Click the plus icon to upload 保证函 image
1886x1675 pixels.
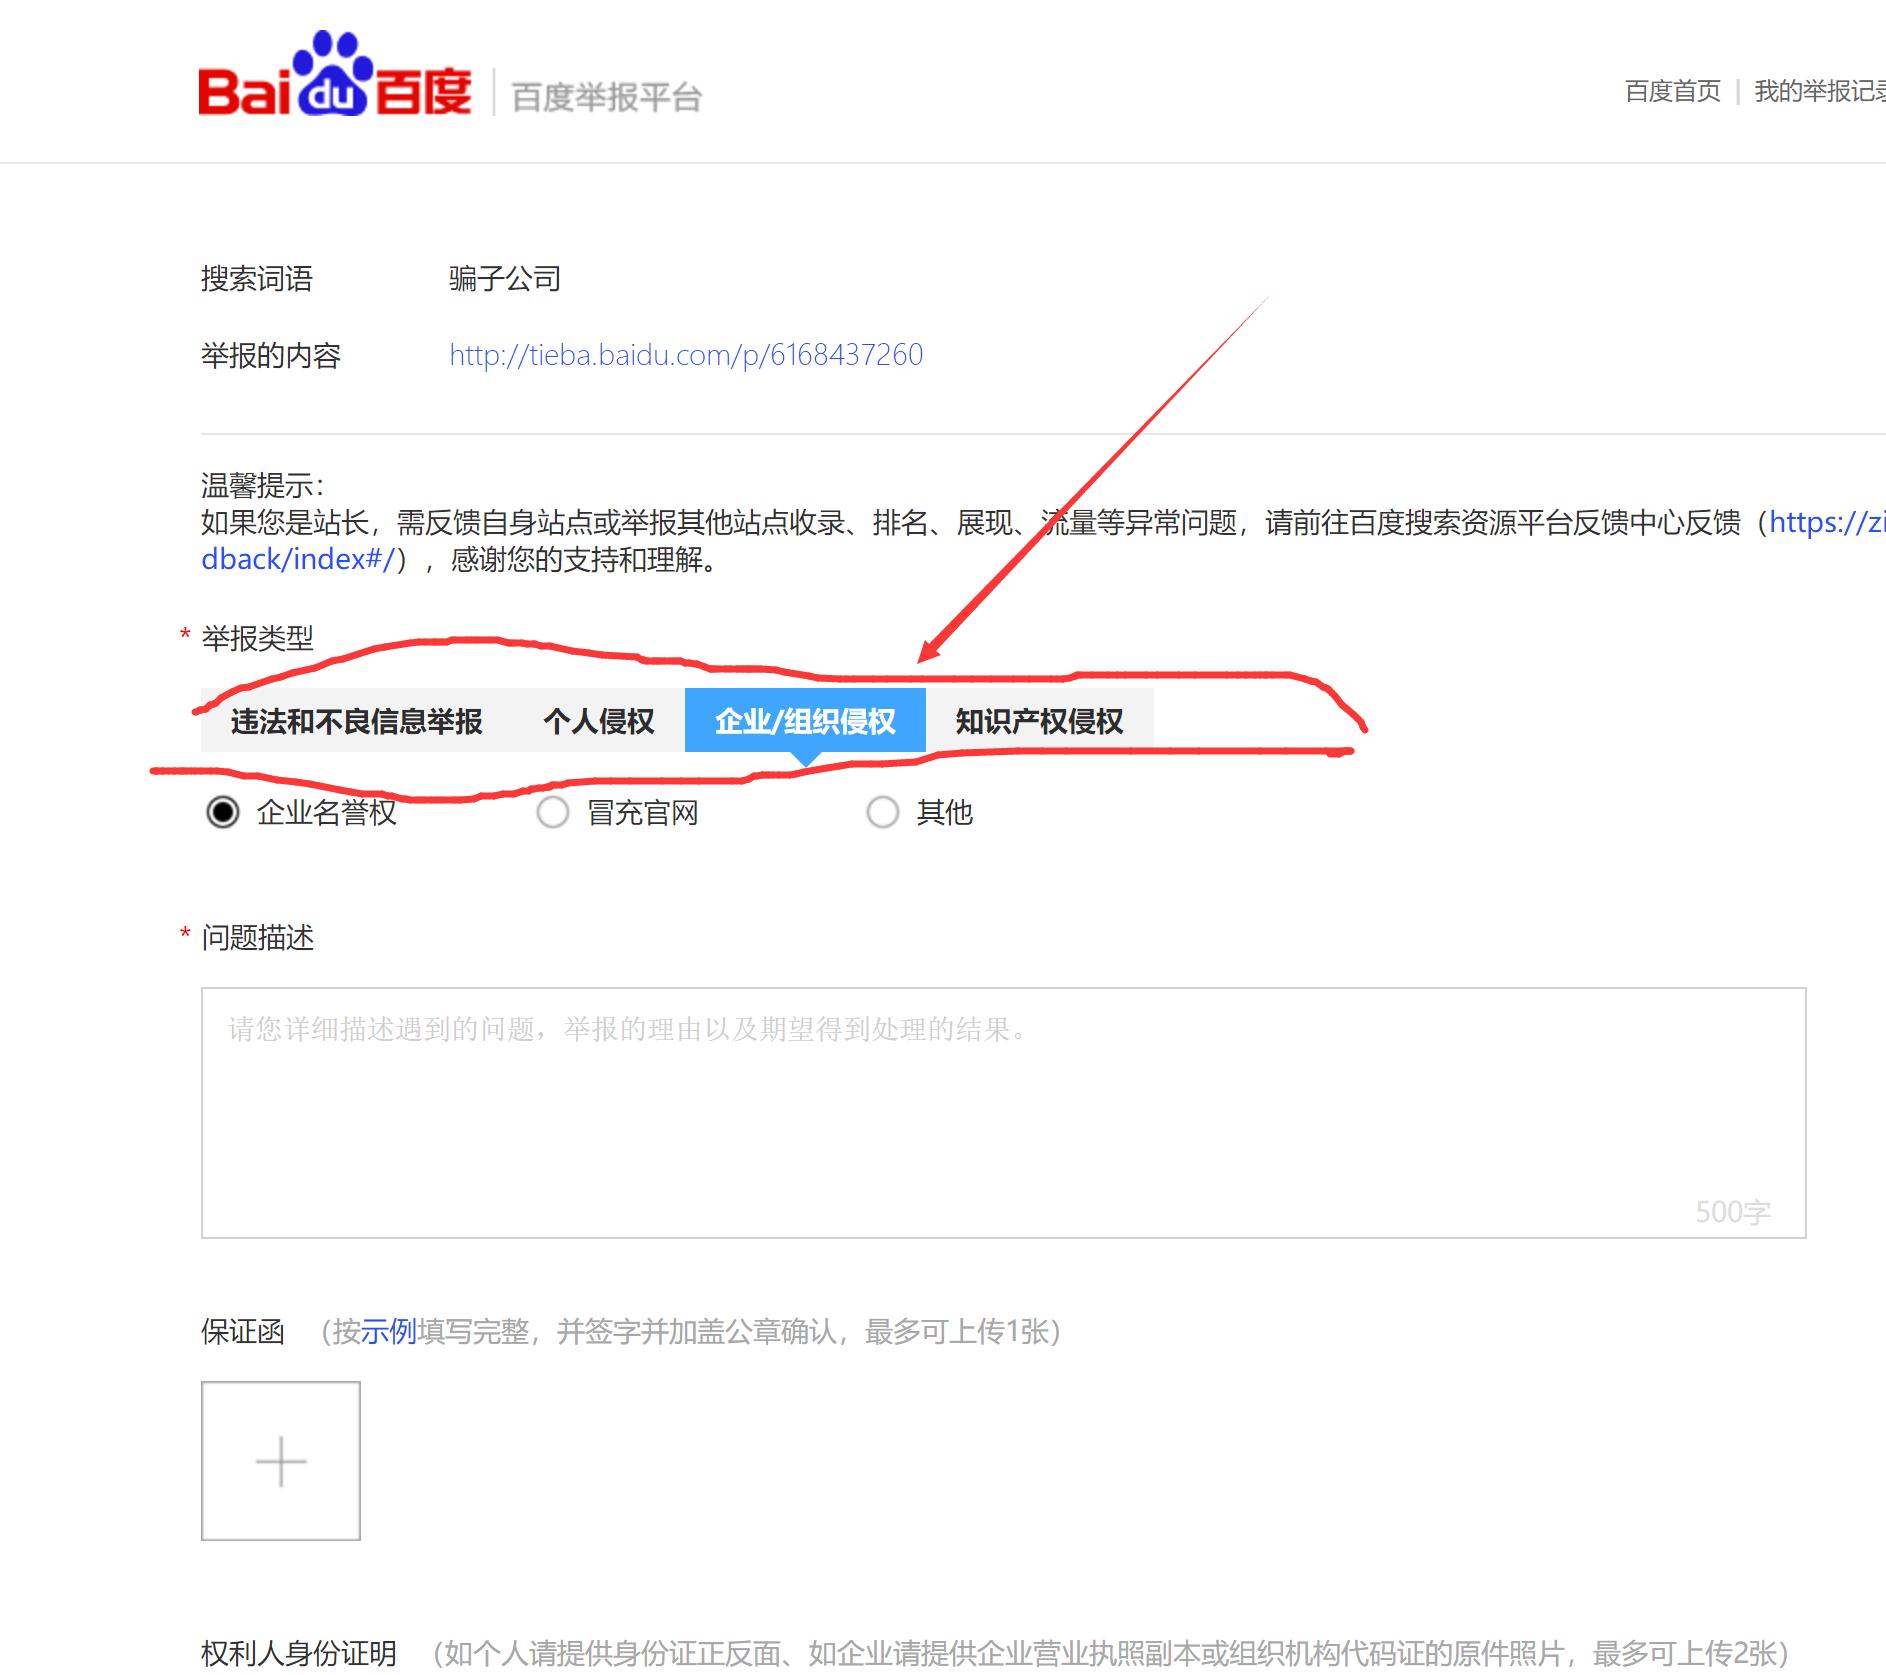click(x=281, y=1461)
